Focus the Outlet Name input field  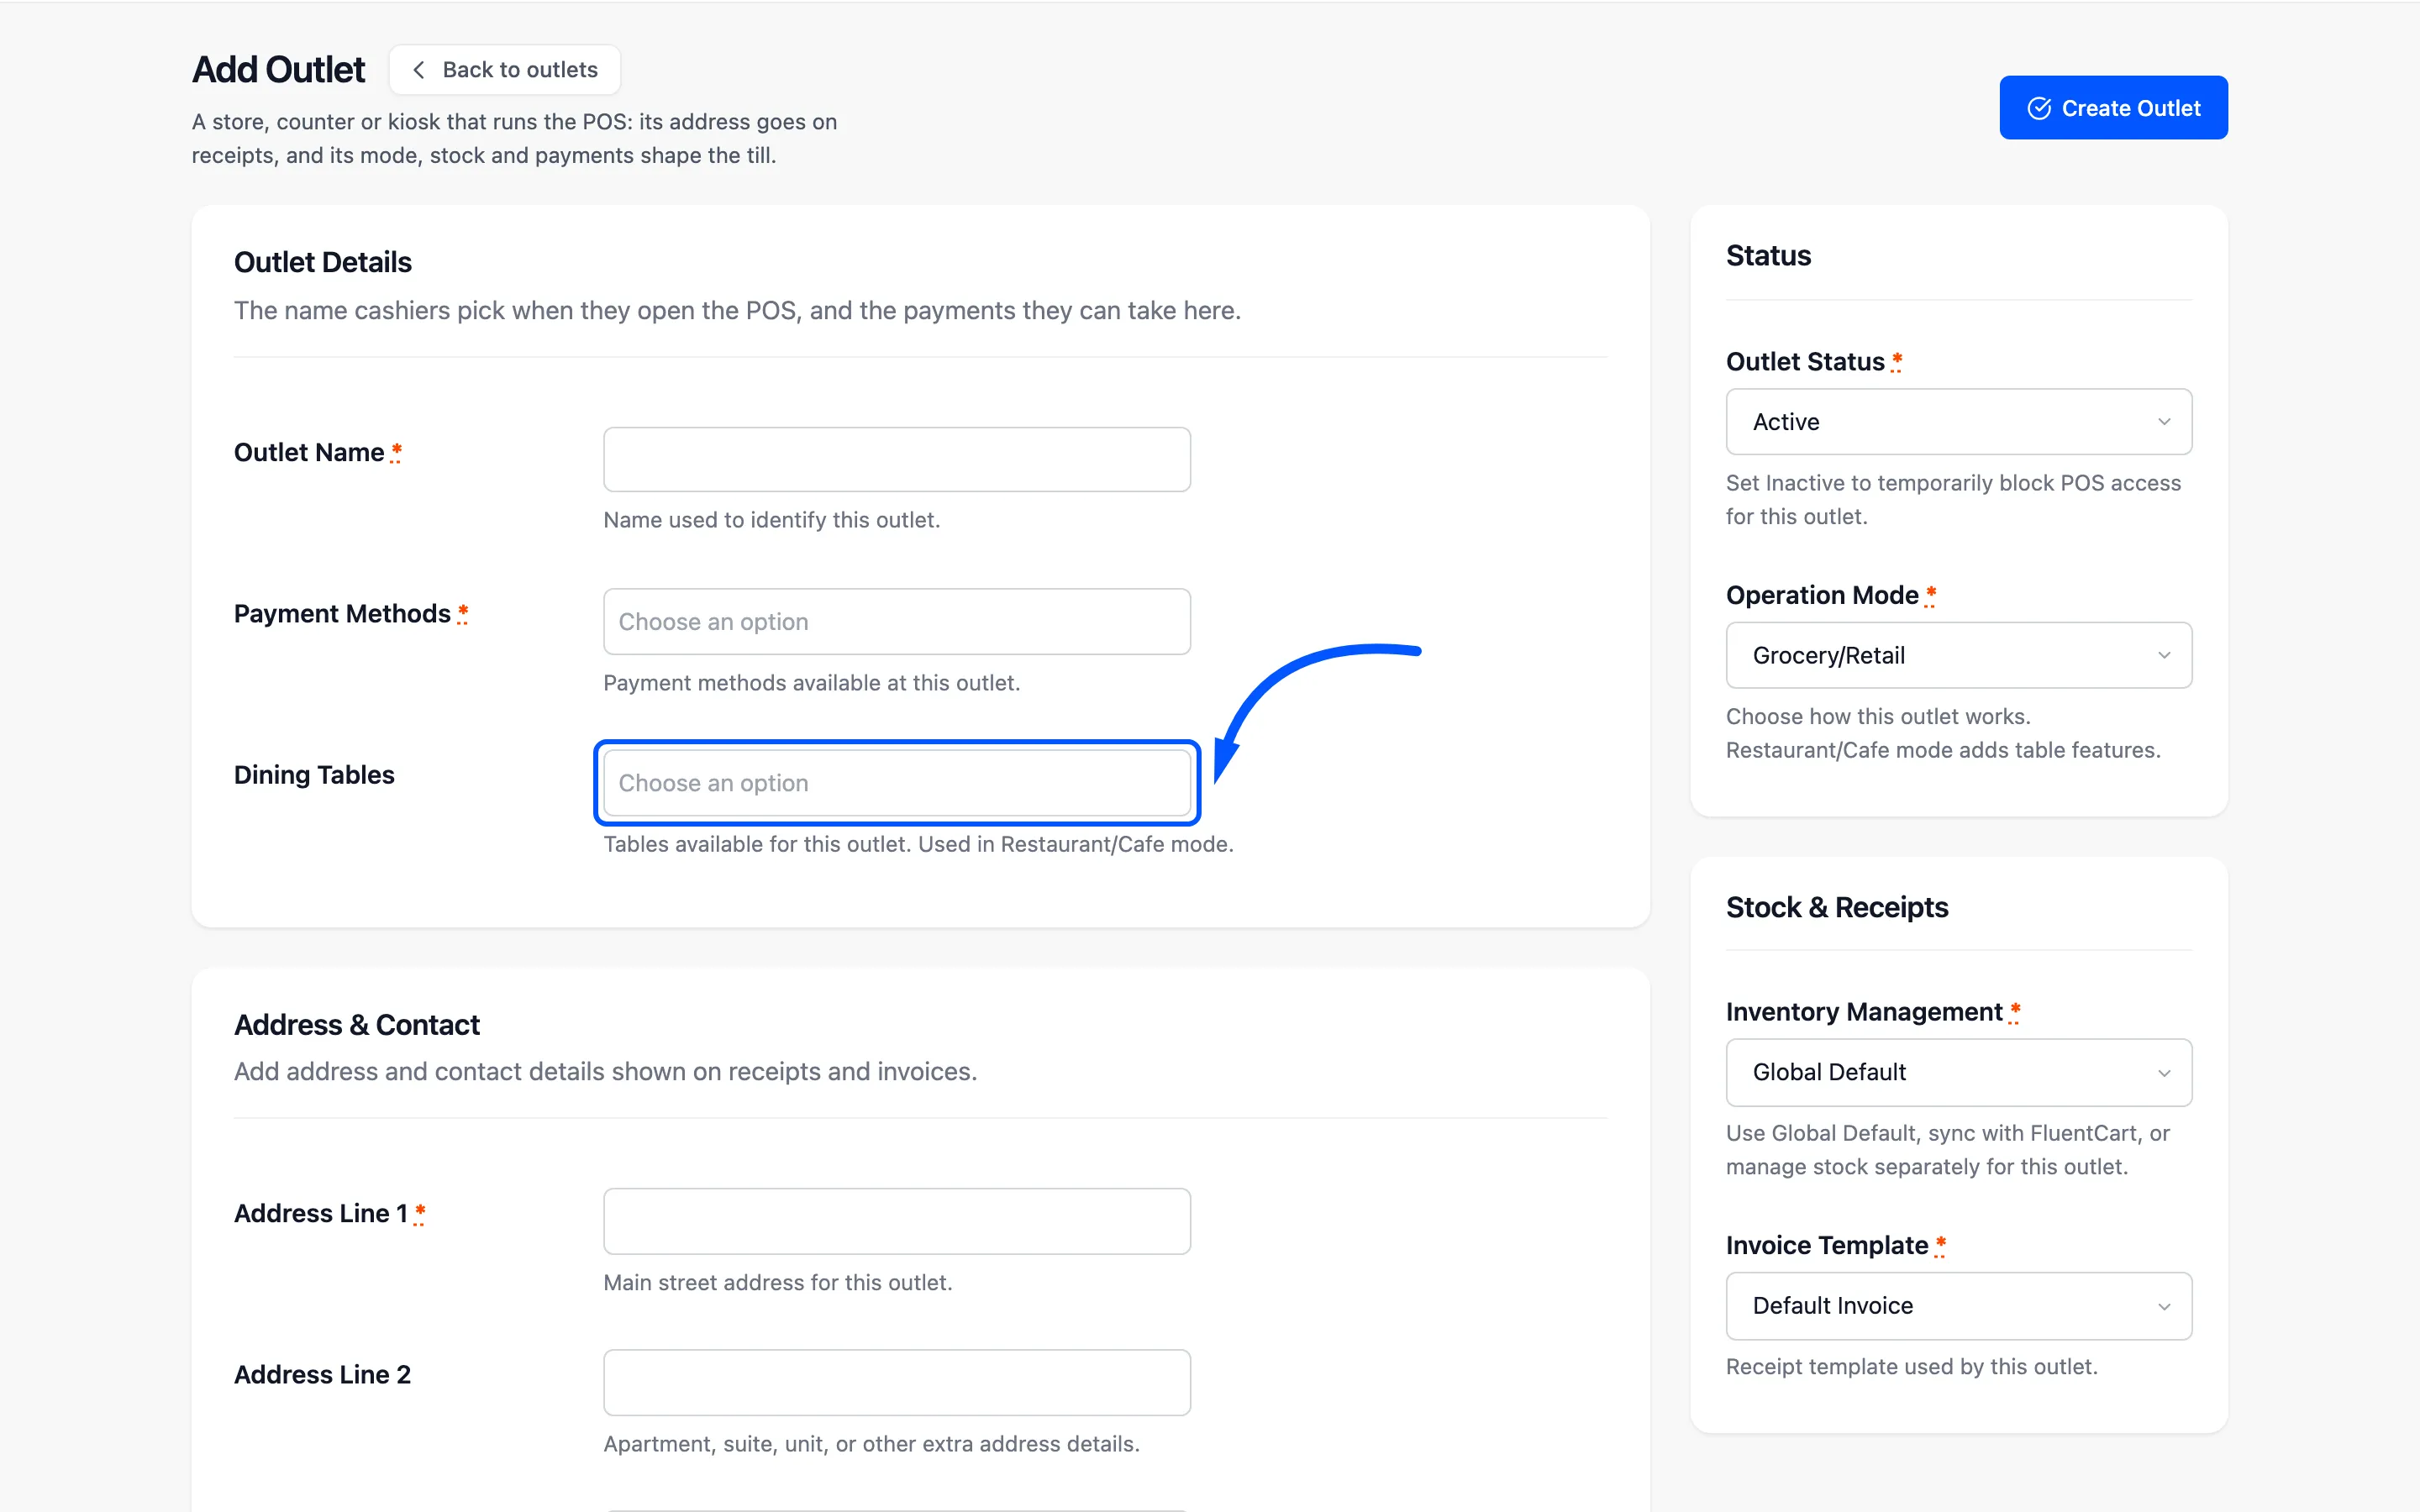pos(897,459)
